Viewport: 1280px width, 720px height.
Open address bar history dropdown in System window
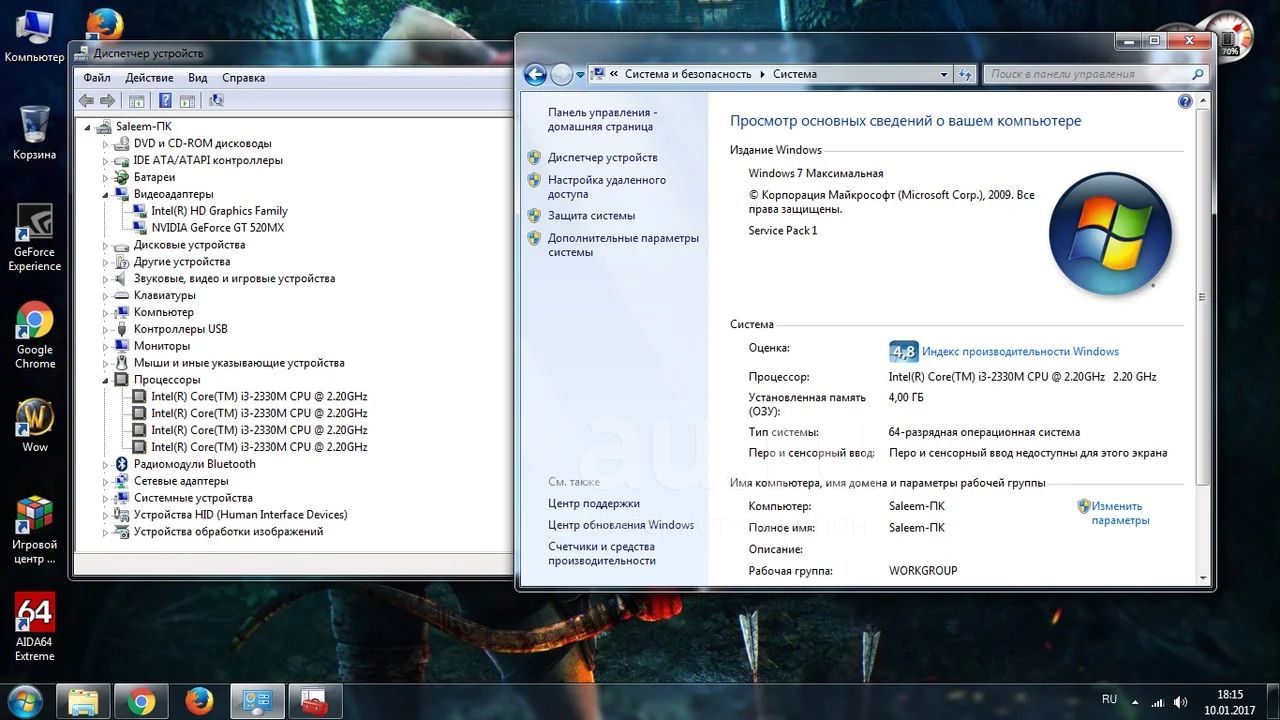pyautogui.click(x=944, y=74)
